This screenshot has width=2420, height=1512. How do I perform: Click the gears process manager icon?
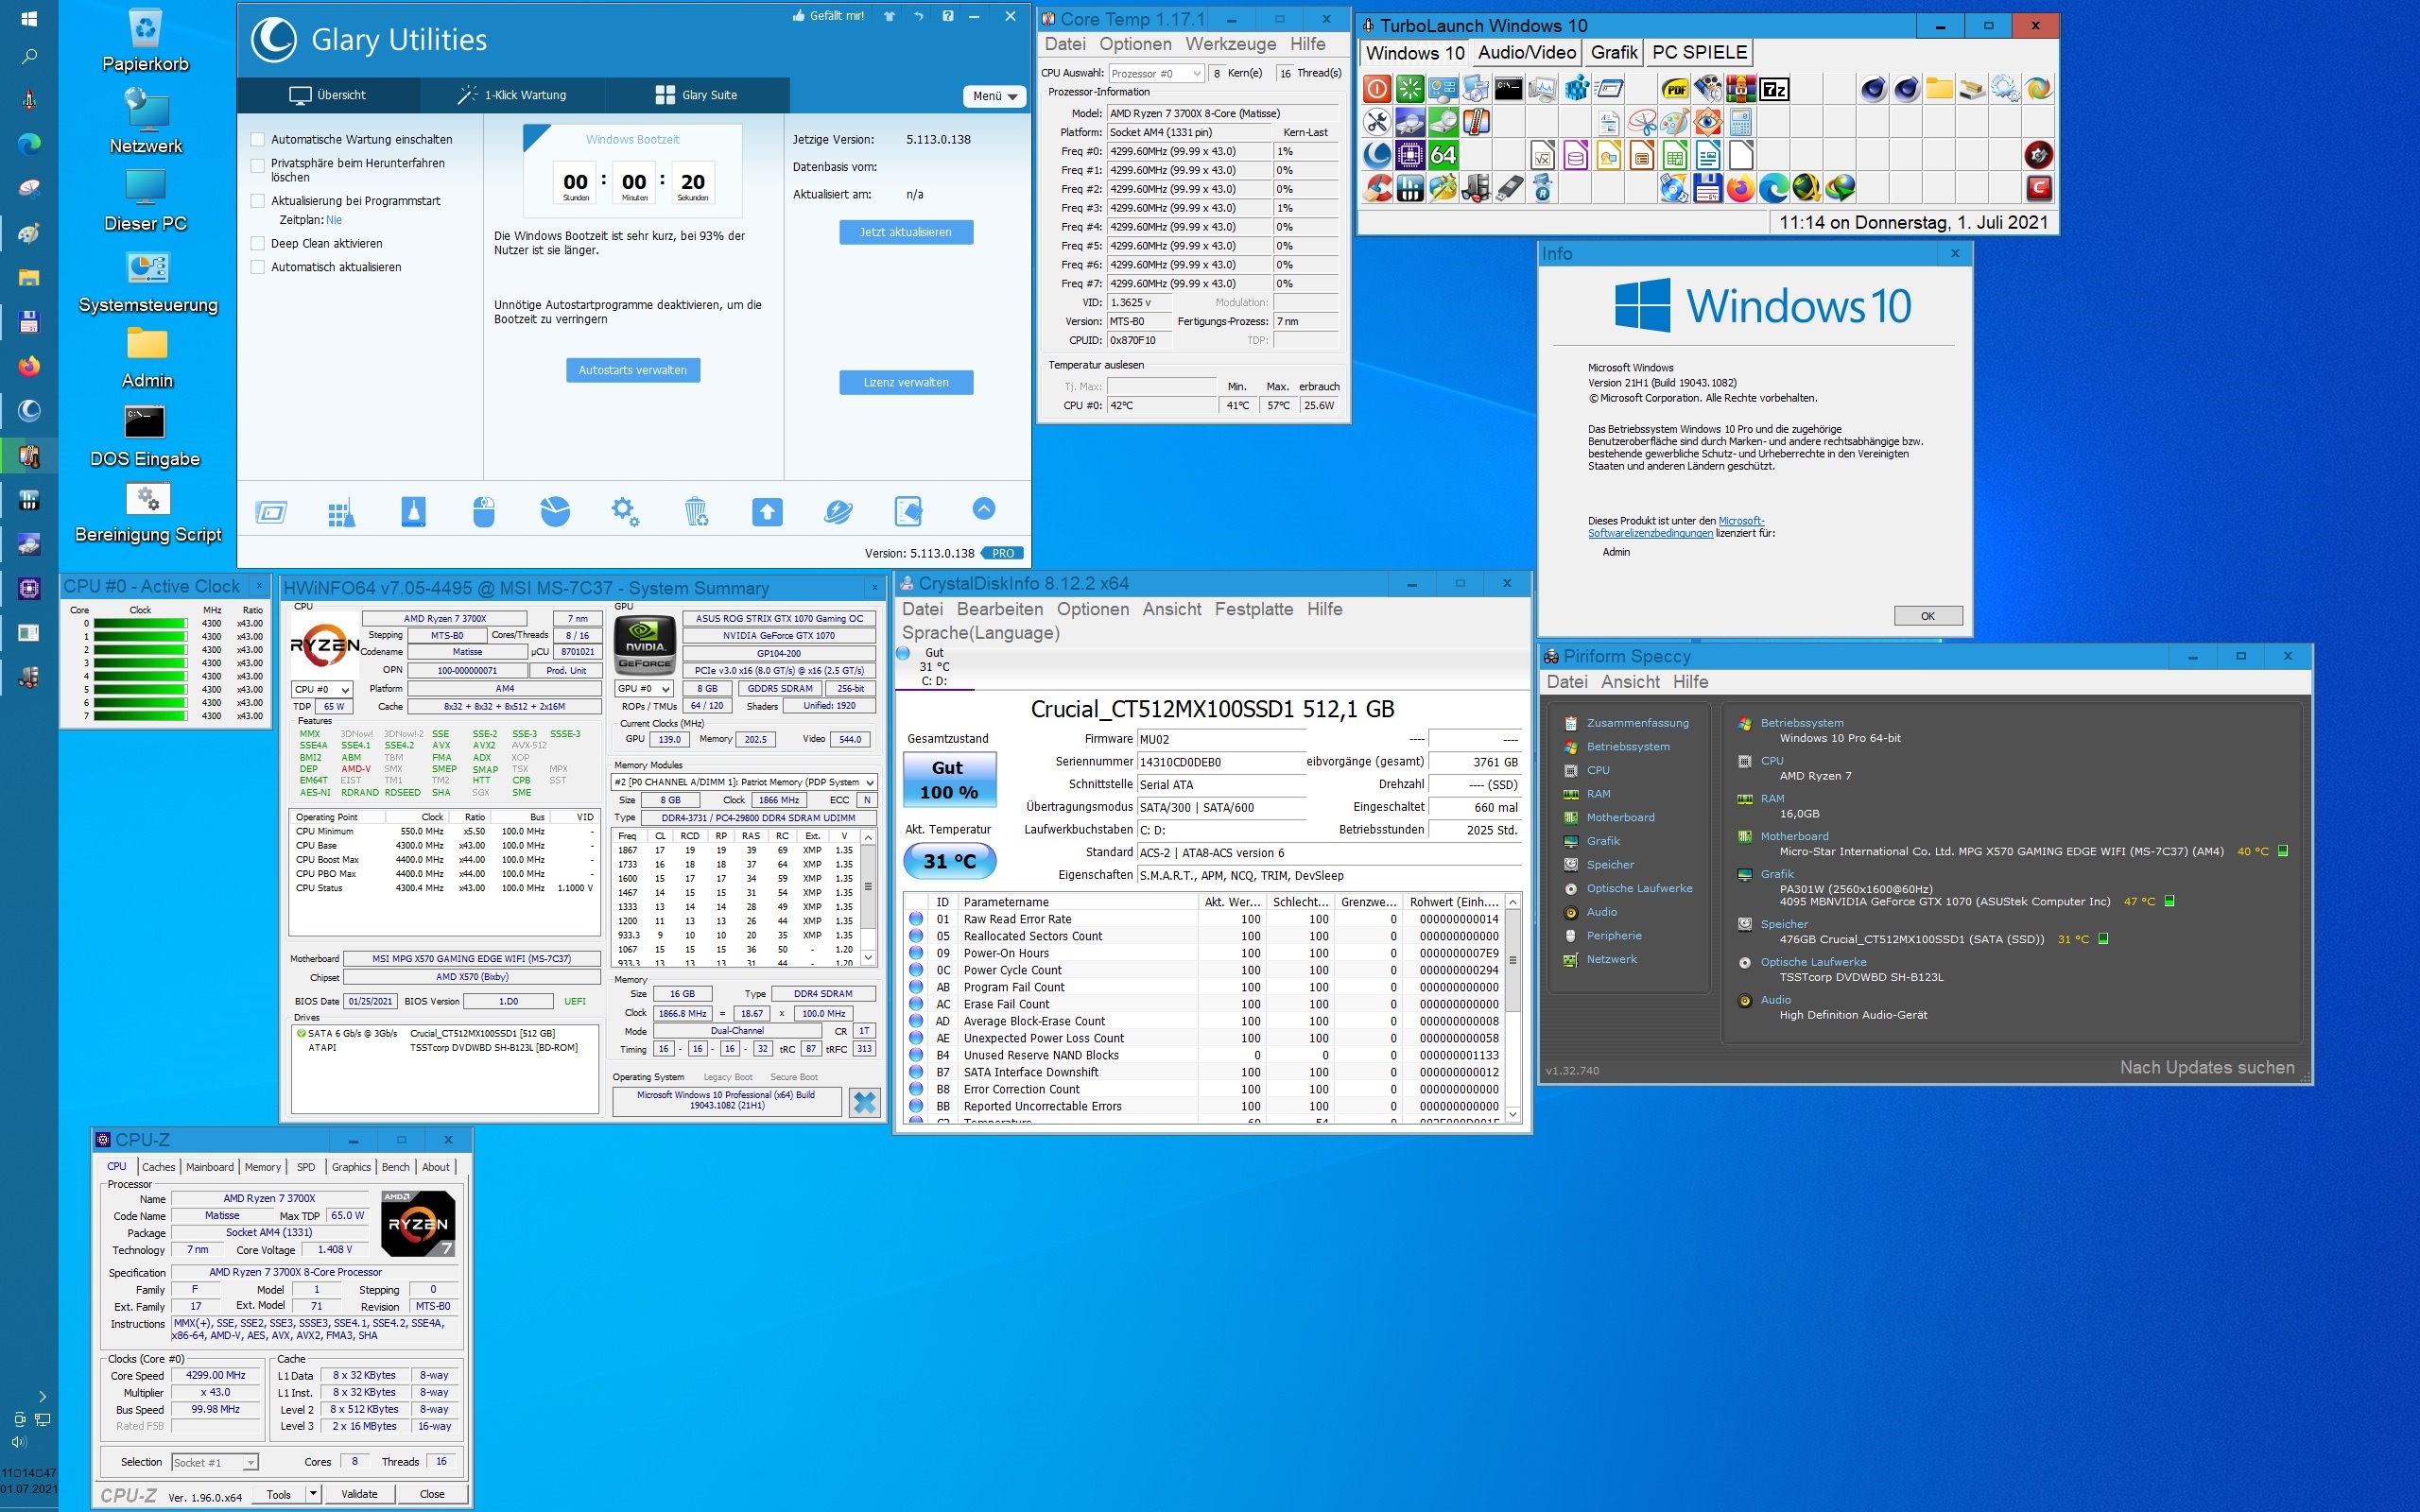pyautogui.click(x=625, y=512)
